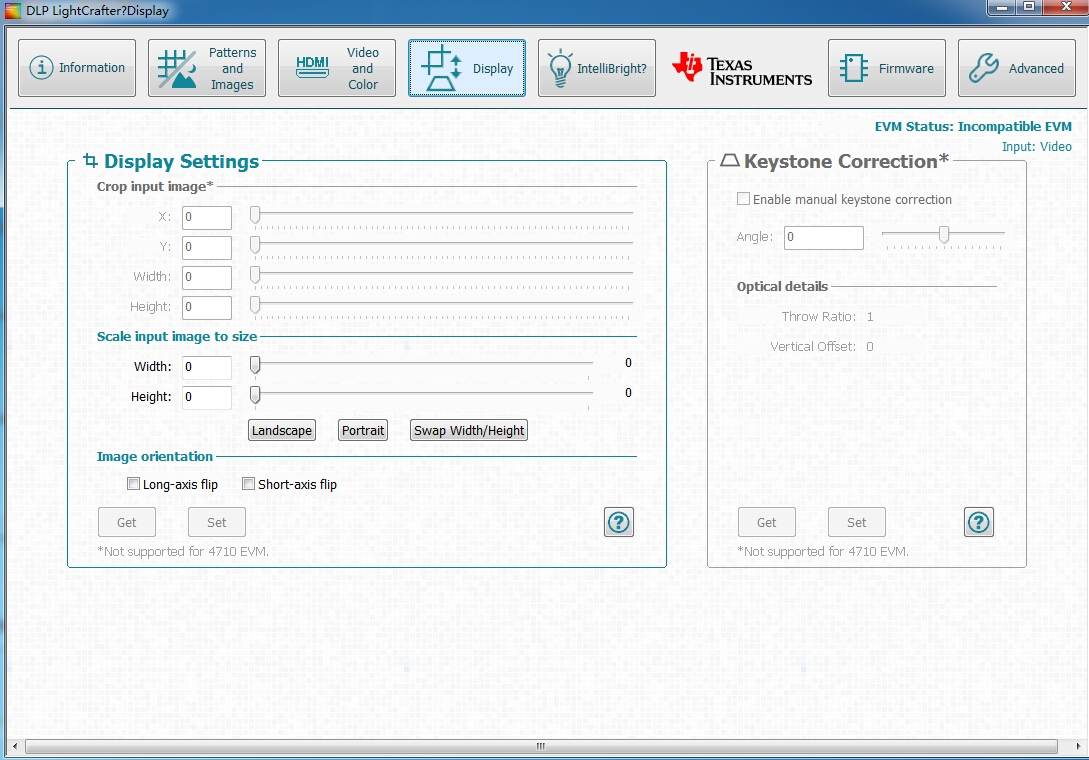1089x760 pixels.
Task: Click the Keystone Correction trapezoid icon
Action: click(x=729, y=160)
